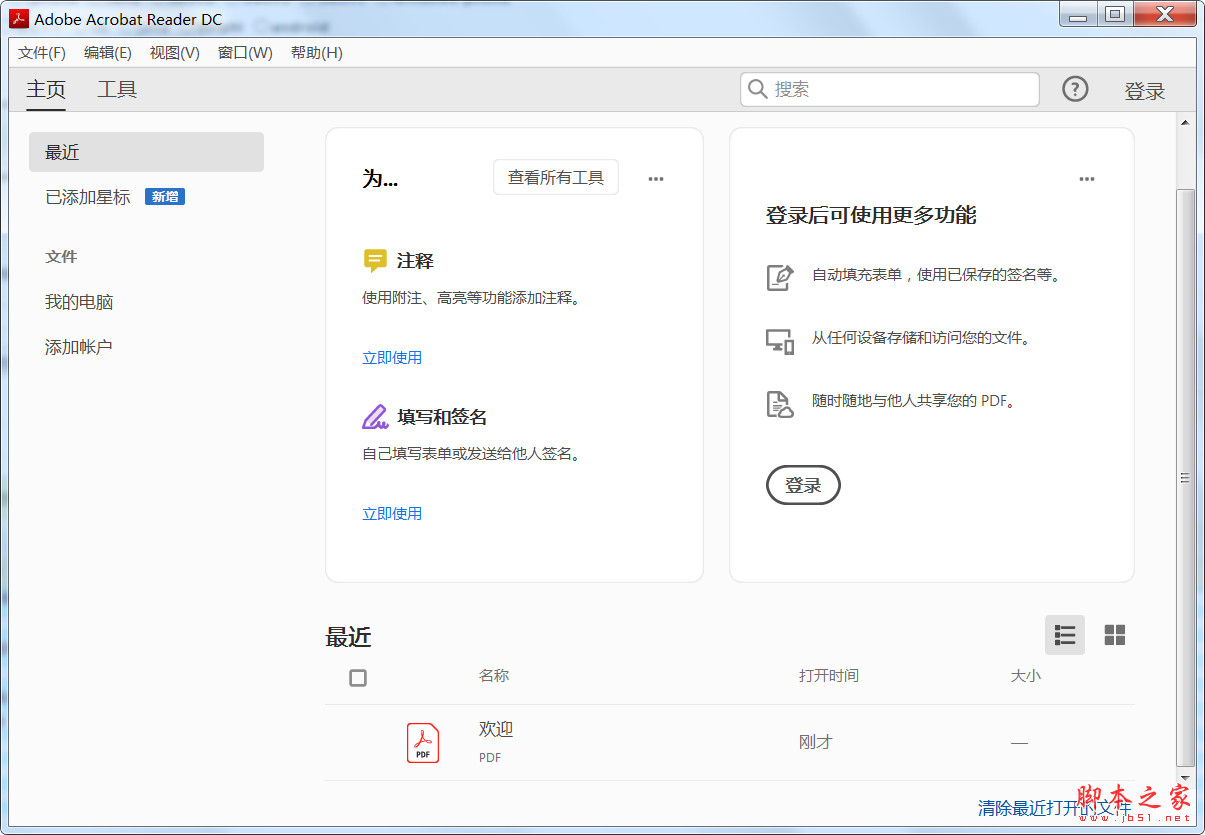Click the 查看所有工具 button

click(556, 178)
